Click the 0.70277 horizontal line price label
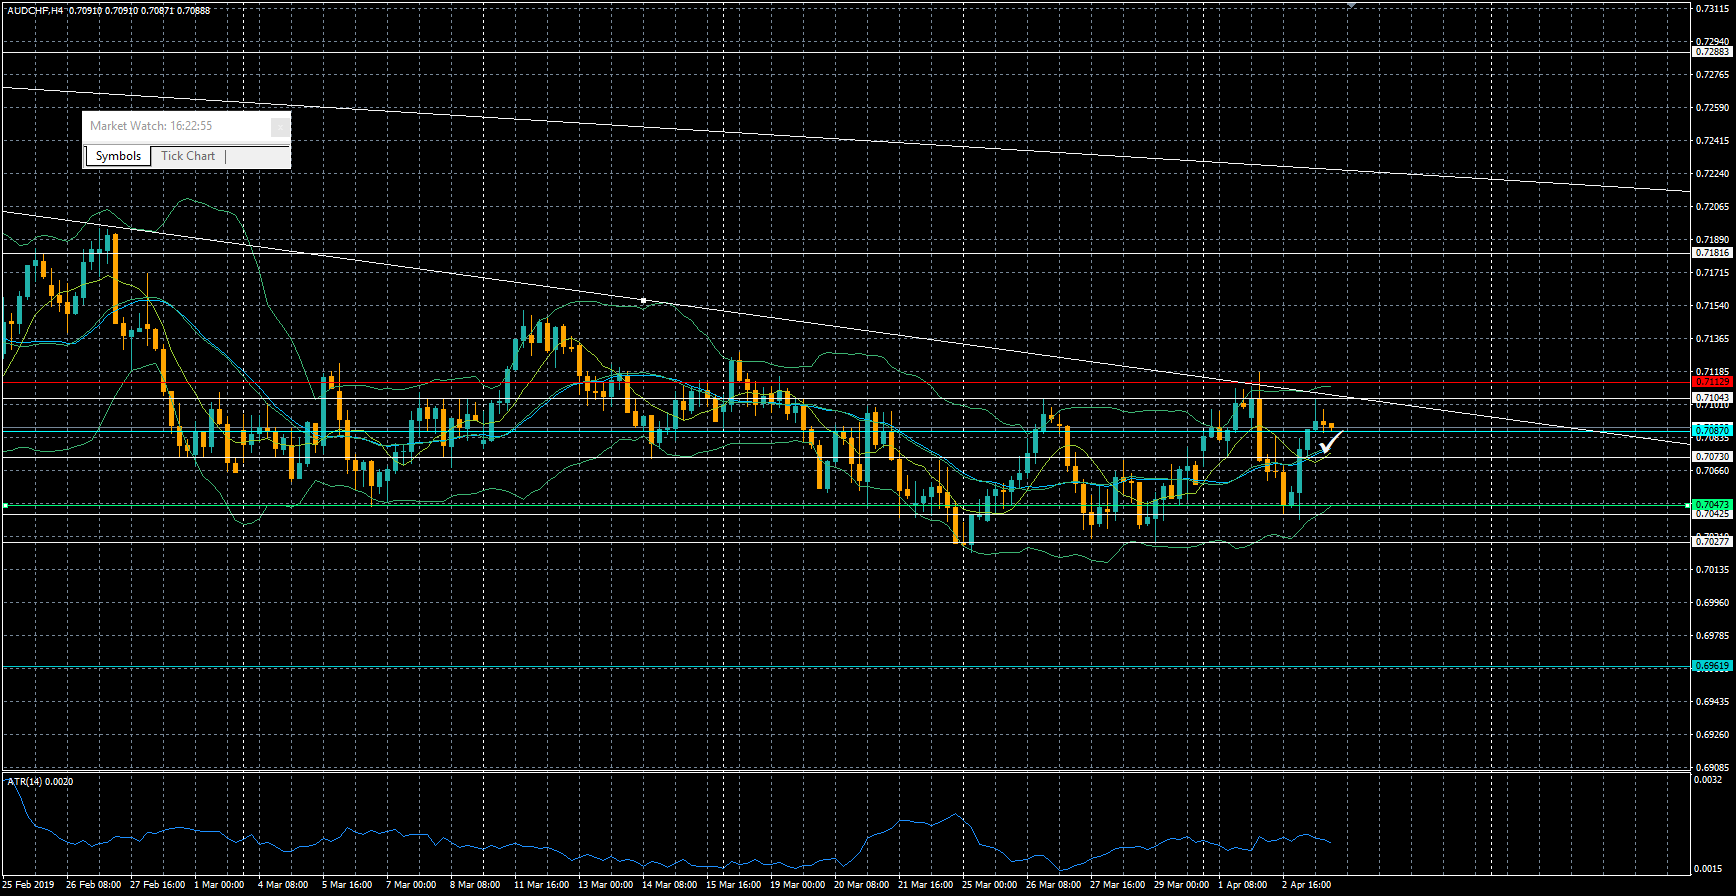 (1712, 541)
